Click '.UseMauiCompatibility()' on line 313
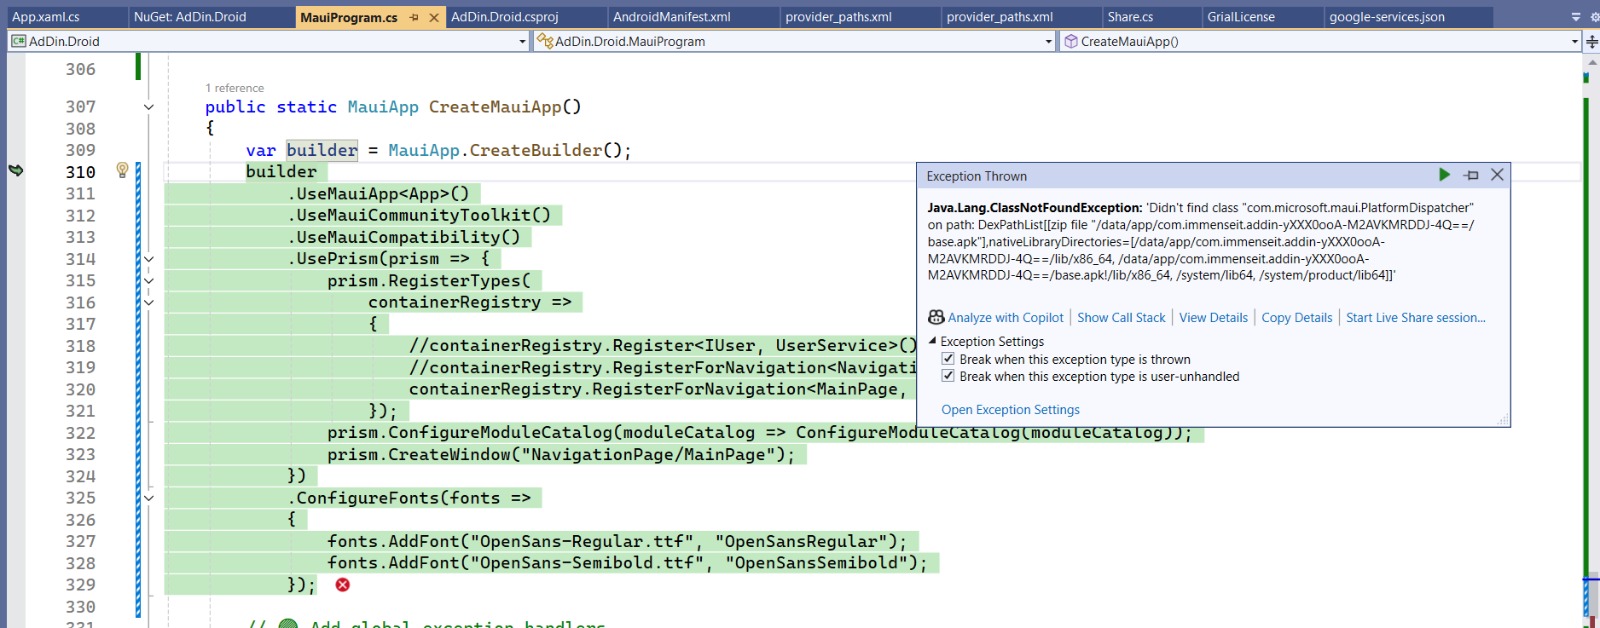The width and height of the screenshot is (1600, 628). [x=404, y=237]
